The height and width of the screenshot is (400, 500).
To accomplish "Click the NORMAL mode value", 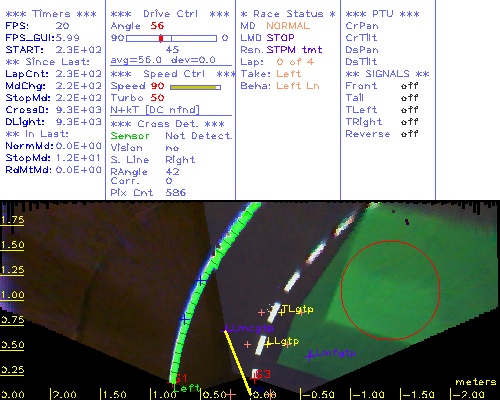I will point(288,26).
